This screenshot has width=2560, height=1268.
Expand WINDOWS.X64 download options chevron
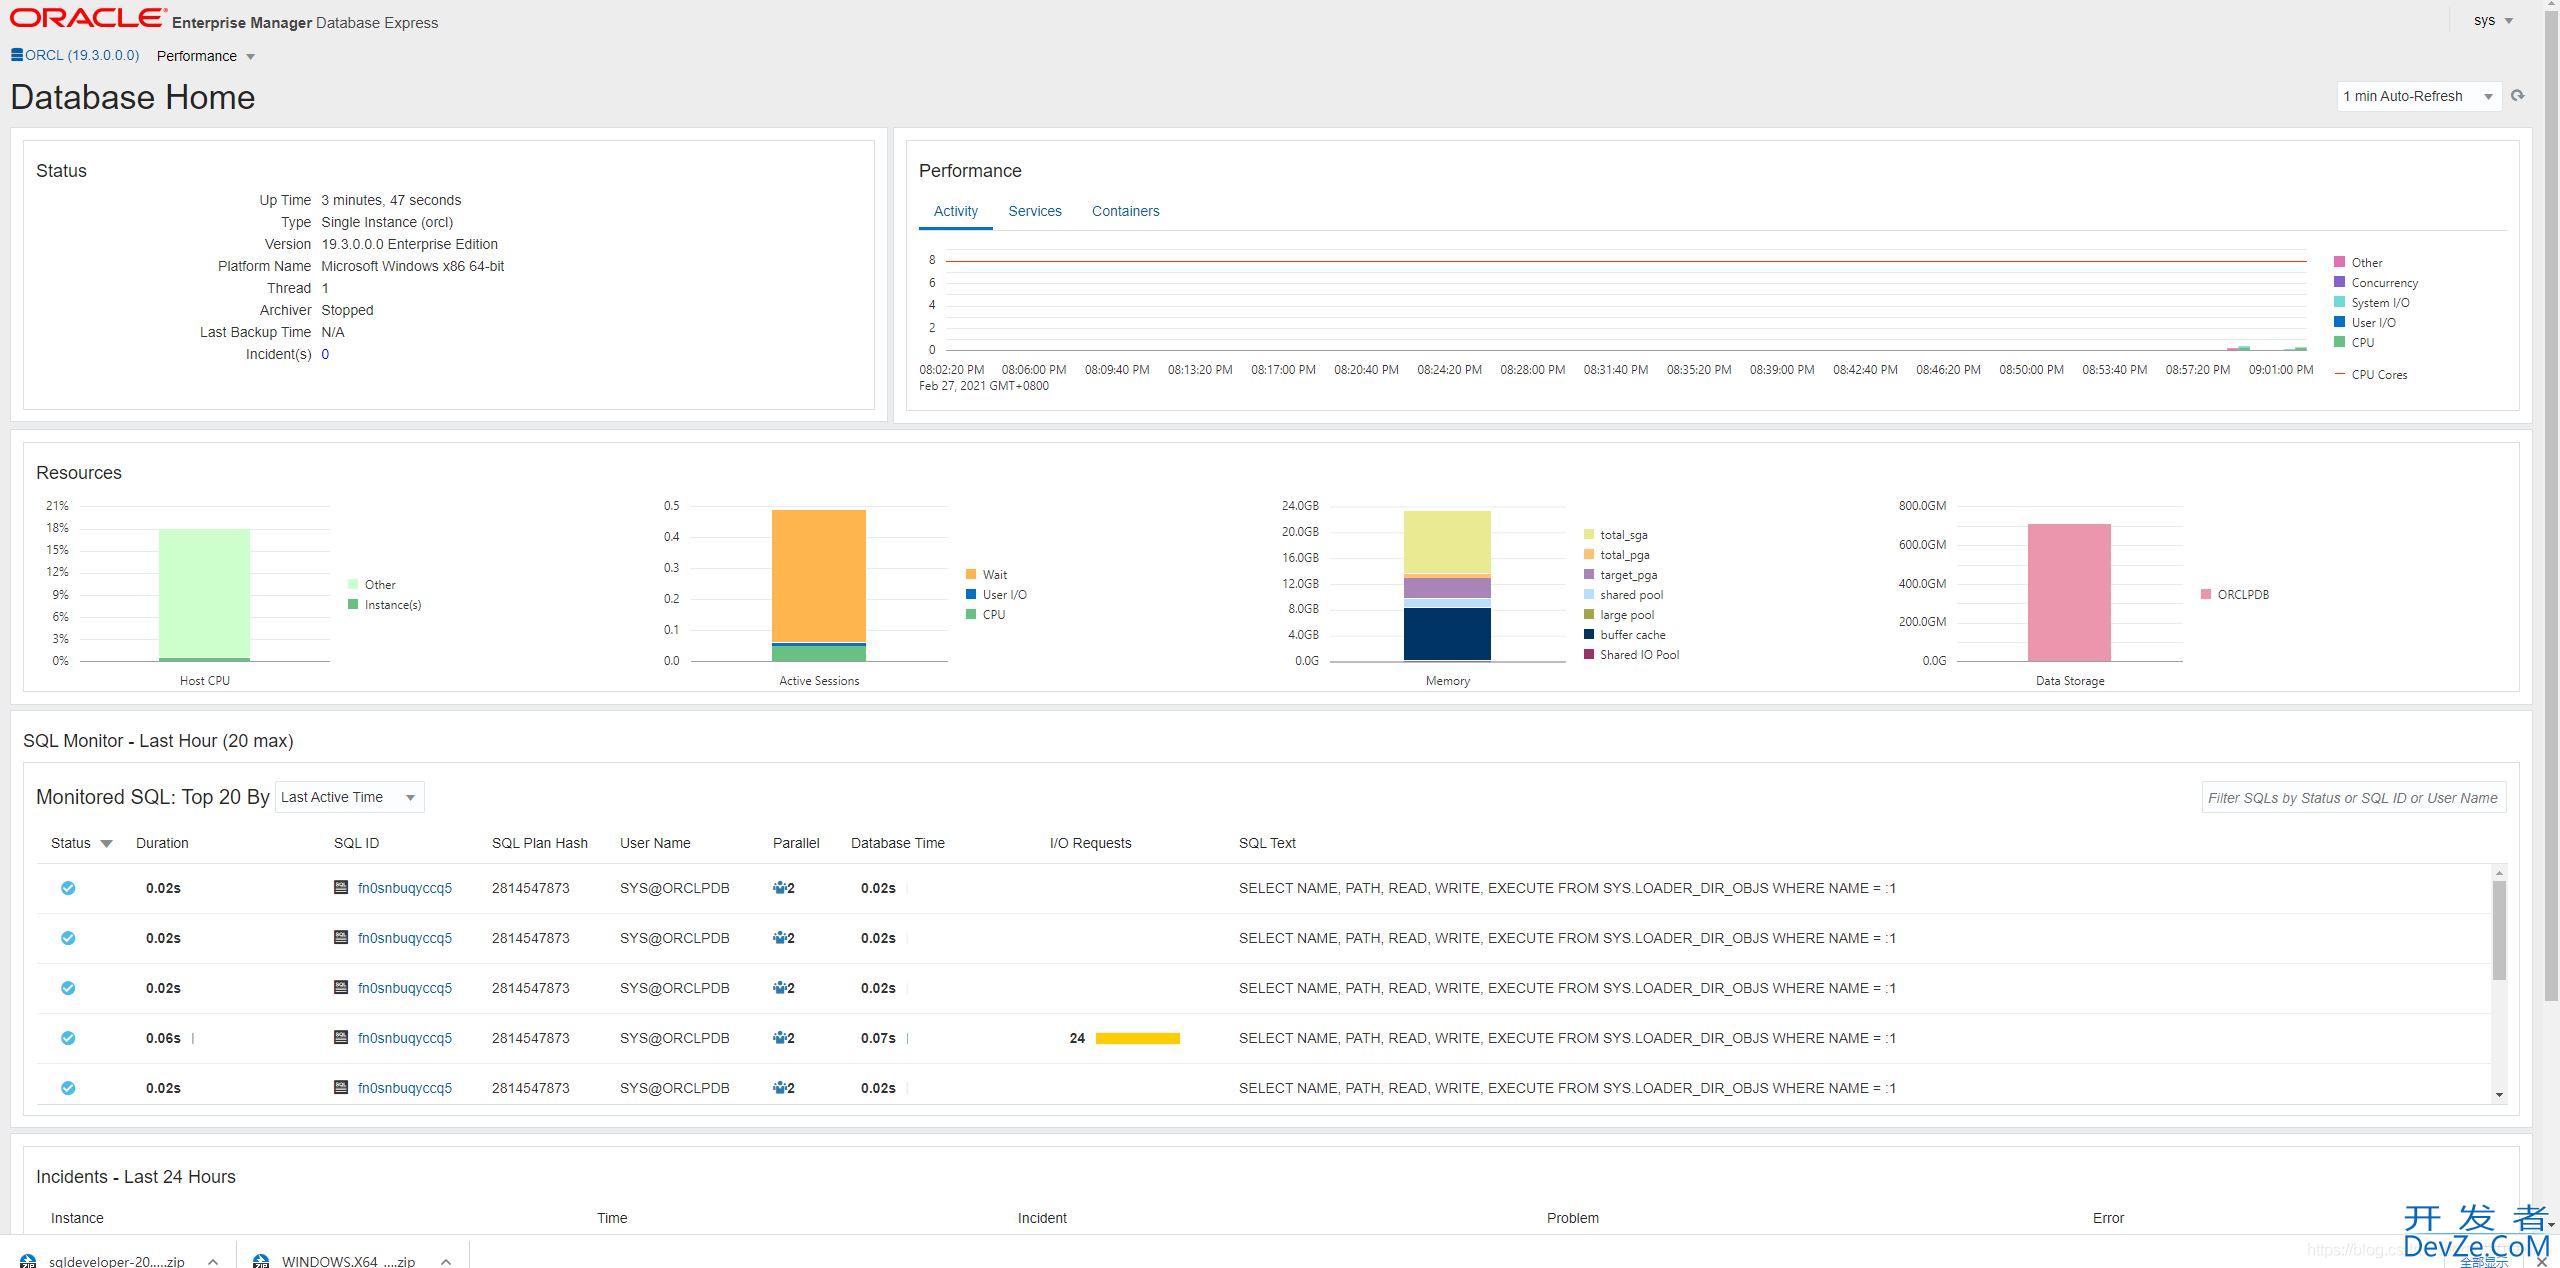(x=446, y=1261)
